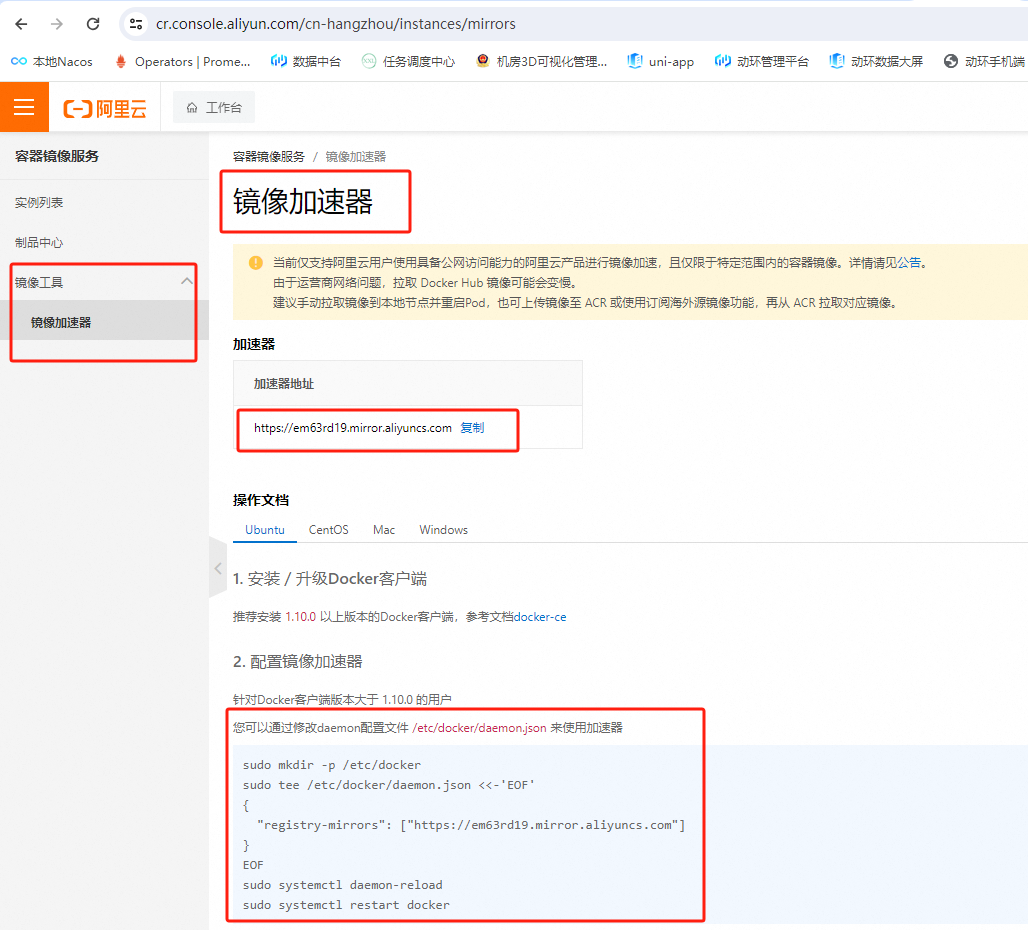Reload the page with the refresh icon
This screenshot has height=930, width=1028.
pyautogui.click(x=93, y=24)
